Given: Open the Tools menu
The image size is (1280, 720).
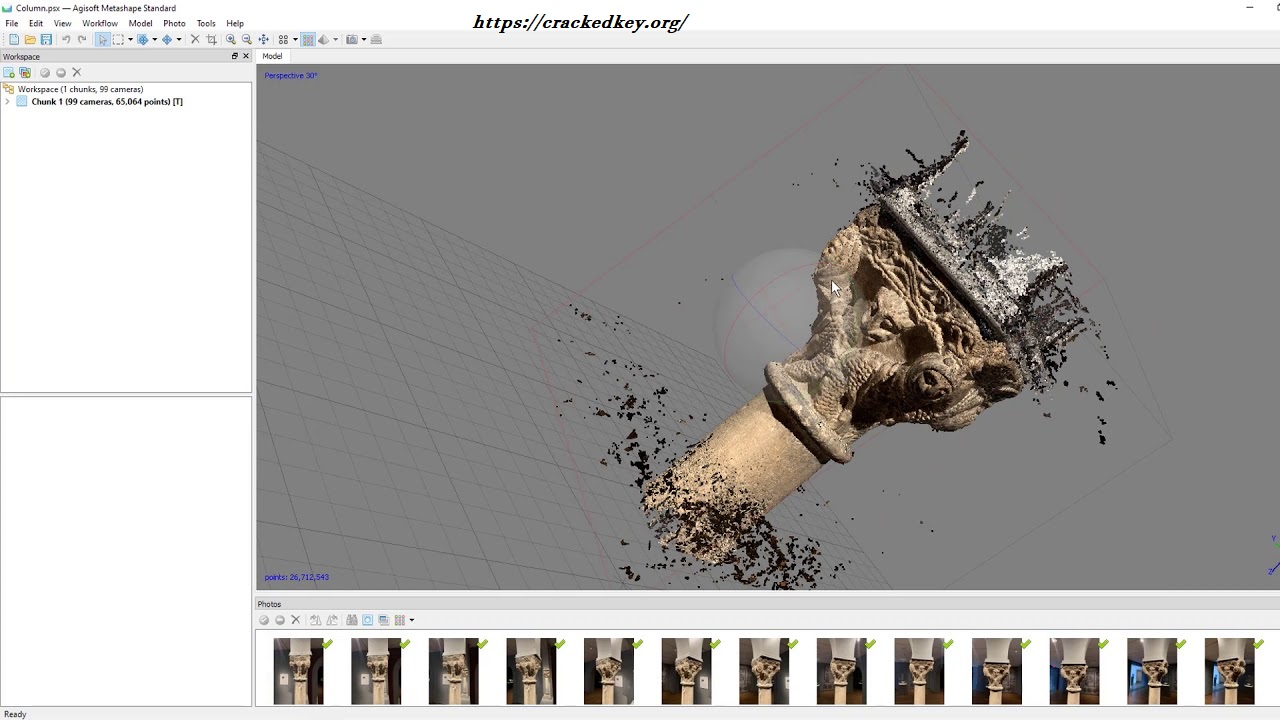Looking at the screenshot, I should point(206,23).
